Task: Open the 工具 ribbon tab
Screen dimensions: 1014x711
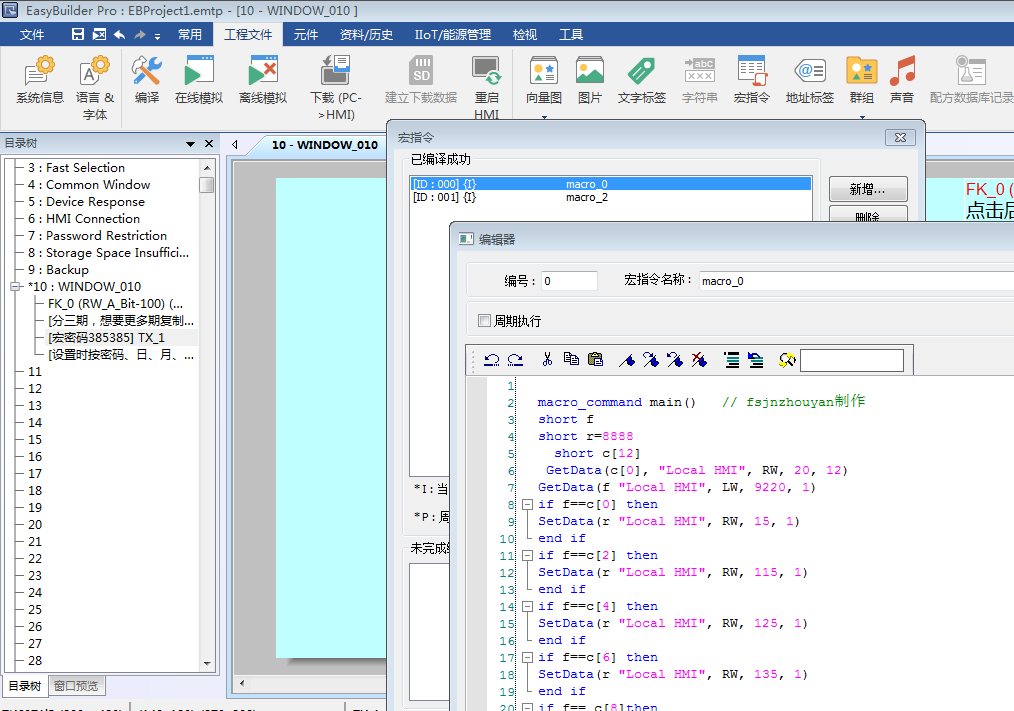Action: click(571, 34)
